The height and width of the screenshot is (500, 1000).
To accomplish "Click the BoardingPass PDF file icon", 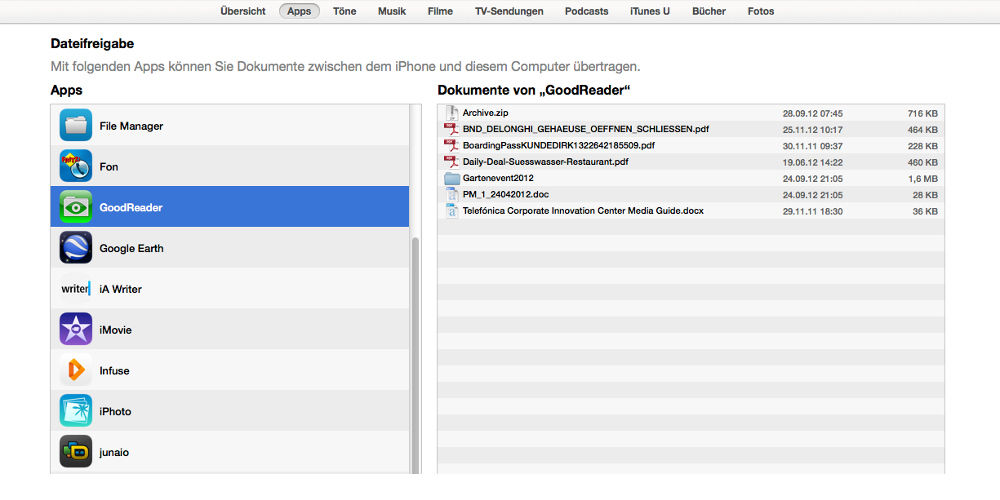I will point(452,146).
